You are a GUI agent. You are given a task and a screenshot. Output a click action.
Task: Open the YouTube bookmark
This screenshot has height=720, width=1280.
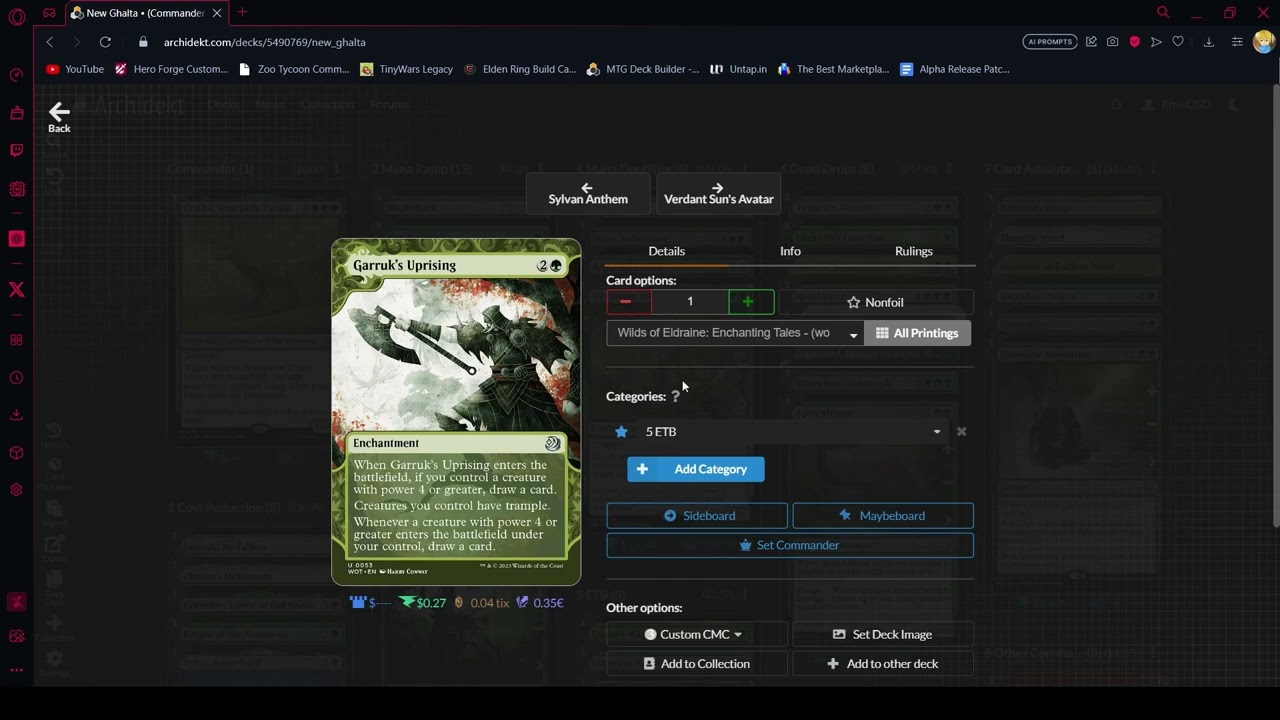click(75, 69)
